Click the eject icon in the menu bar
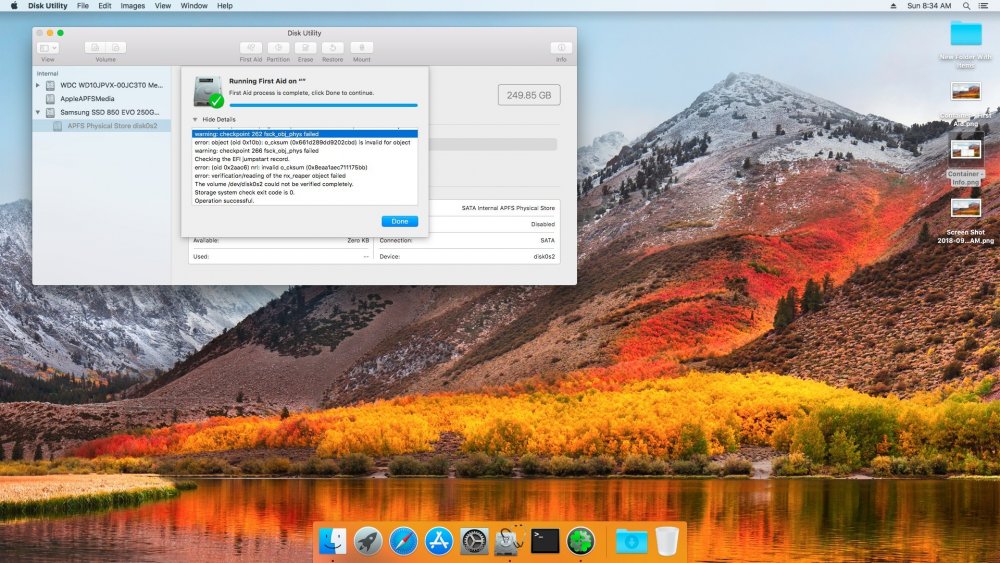This screenshot has width=1000, height=563. [893, 6]
